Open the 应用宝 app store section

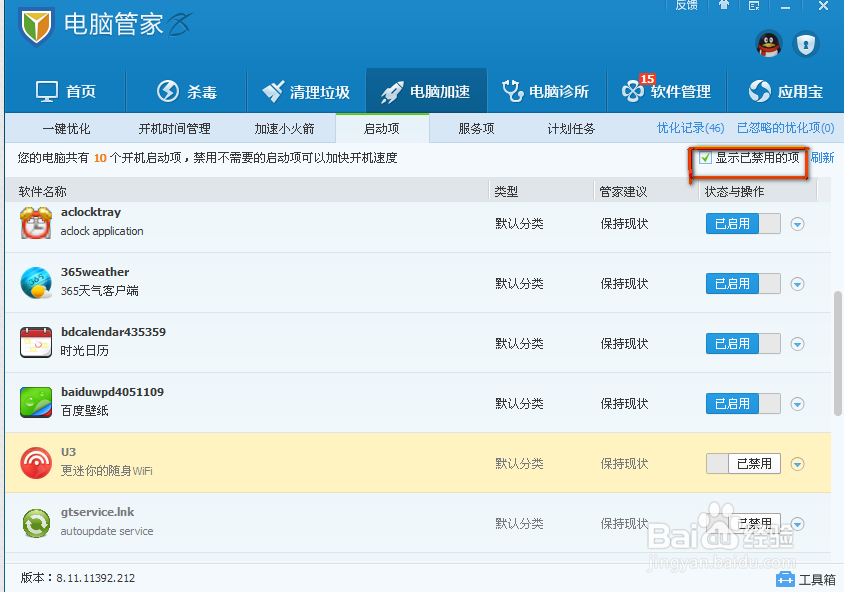pos(786,91)
